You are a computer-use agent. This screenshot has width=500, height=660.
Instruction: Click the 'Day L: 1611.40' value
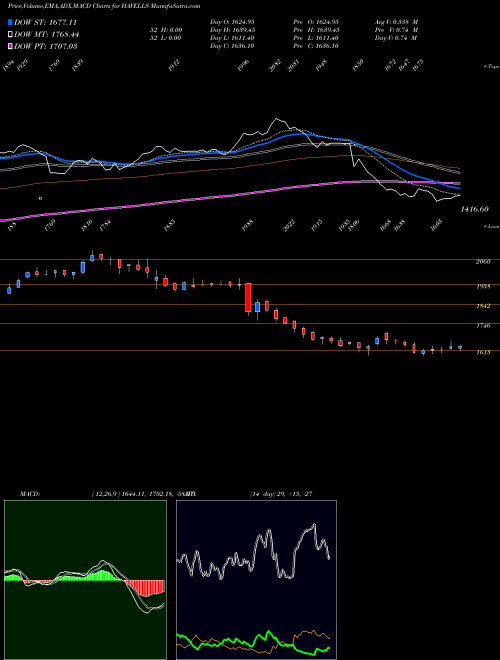click(232, 38)
